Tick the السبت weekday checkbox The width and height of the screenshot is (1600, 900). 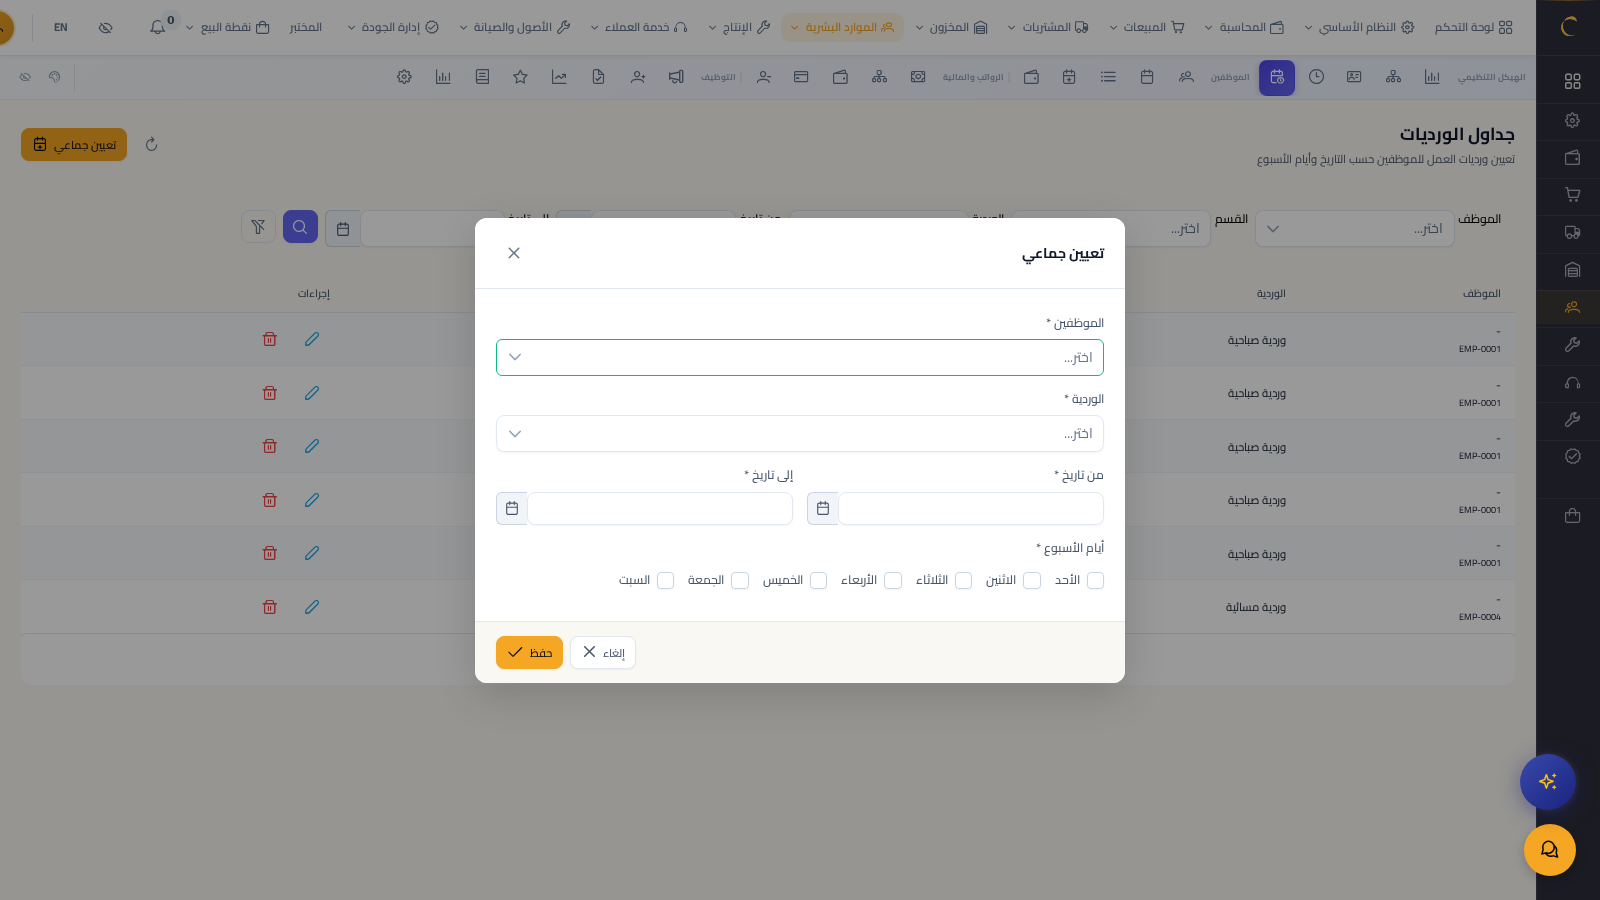tap(665, 581)
